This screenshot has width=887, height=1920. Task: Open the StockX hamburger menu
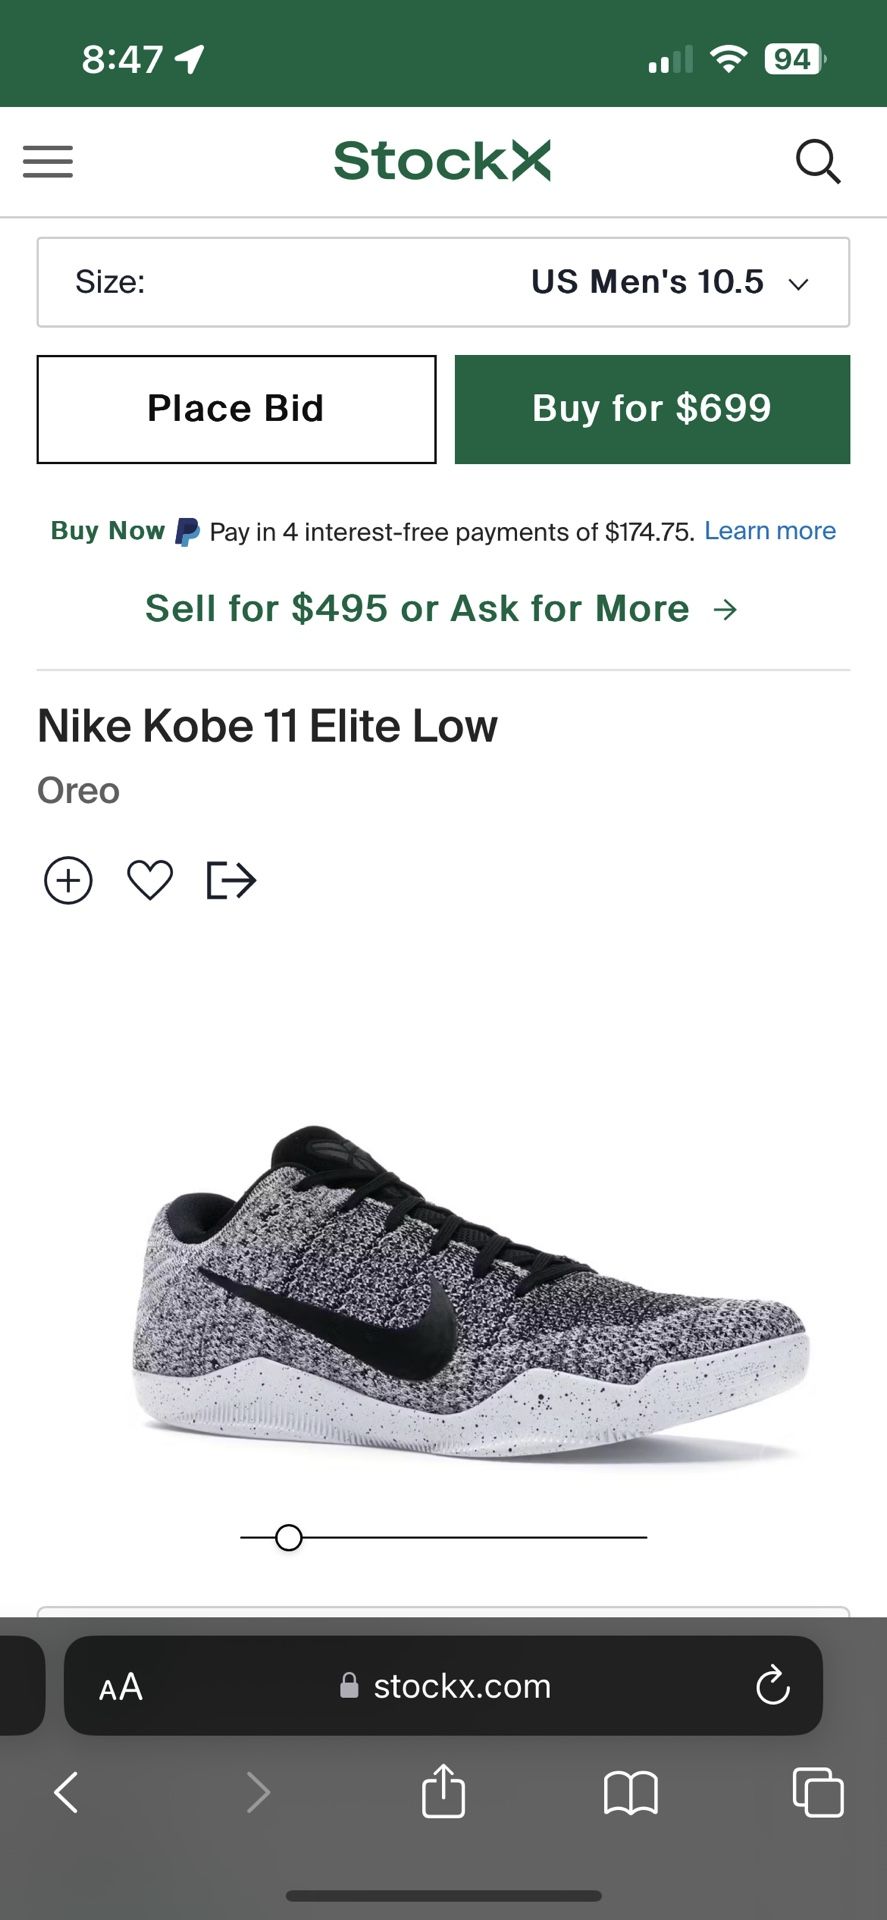pyautogui.click(x=48, y=161)
